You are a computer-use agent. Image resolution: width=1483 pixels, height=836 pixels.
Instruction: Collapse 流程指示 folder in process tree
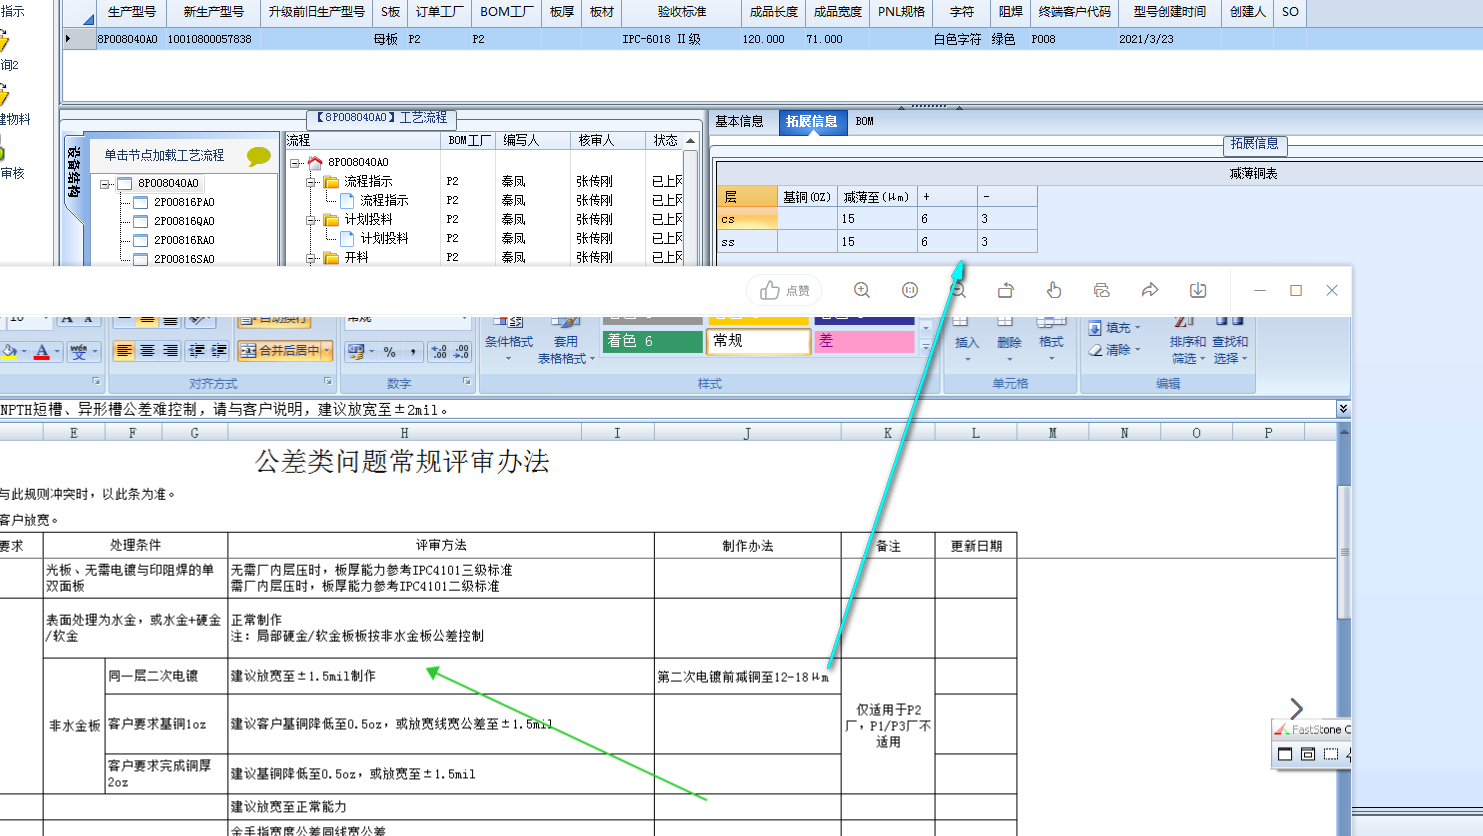pos(311,182)
